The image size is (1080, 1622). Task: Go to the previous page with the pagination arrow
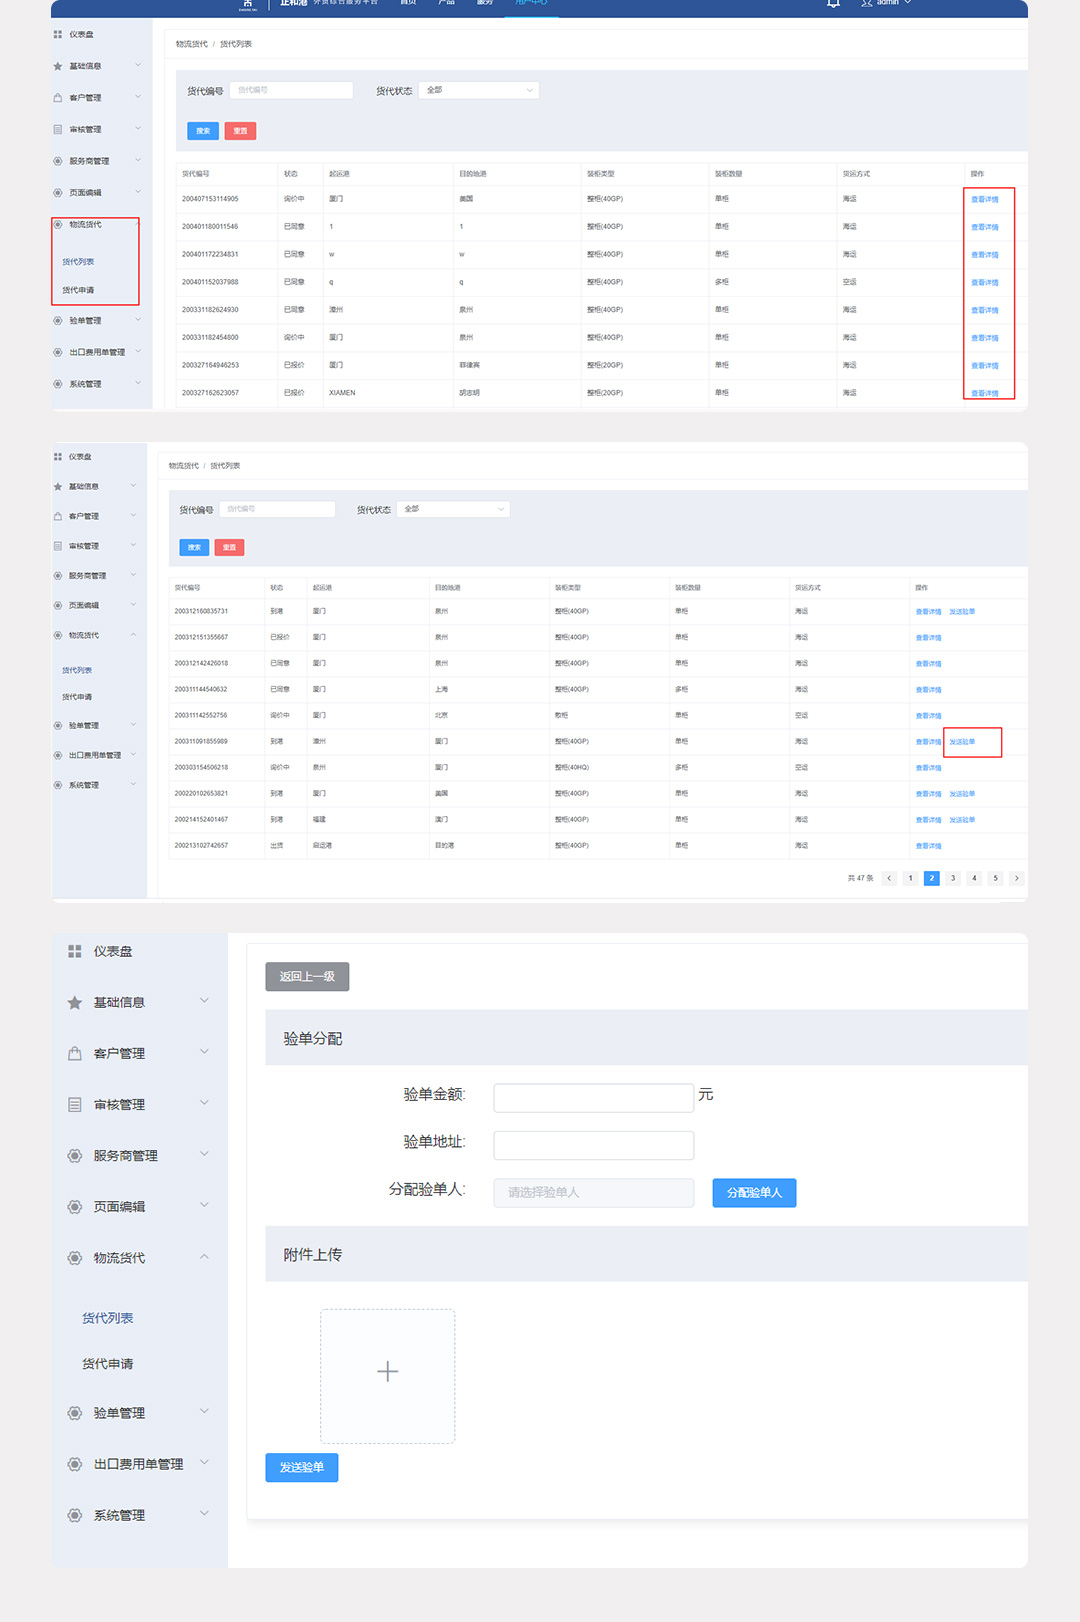[889, 878]
